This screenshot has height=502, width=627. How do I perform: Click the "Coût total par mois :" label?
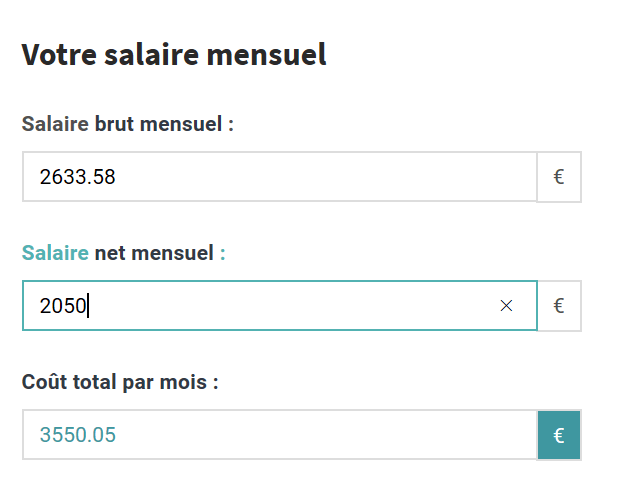(x=120, y=382)
